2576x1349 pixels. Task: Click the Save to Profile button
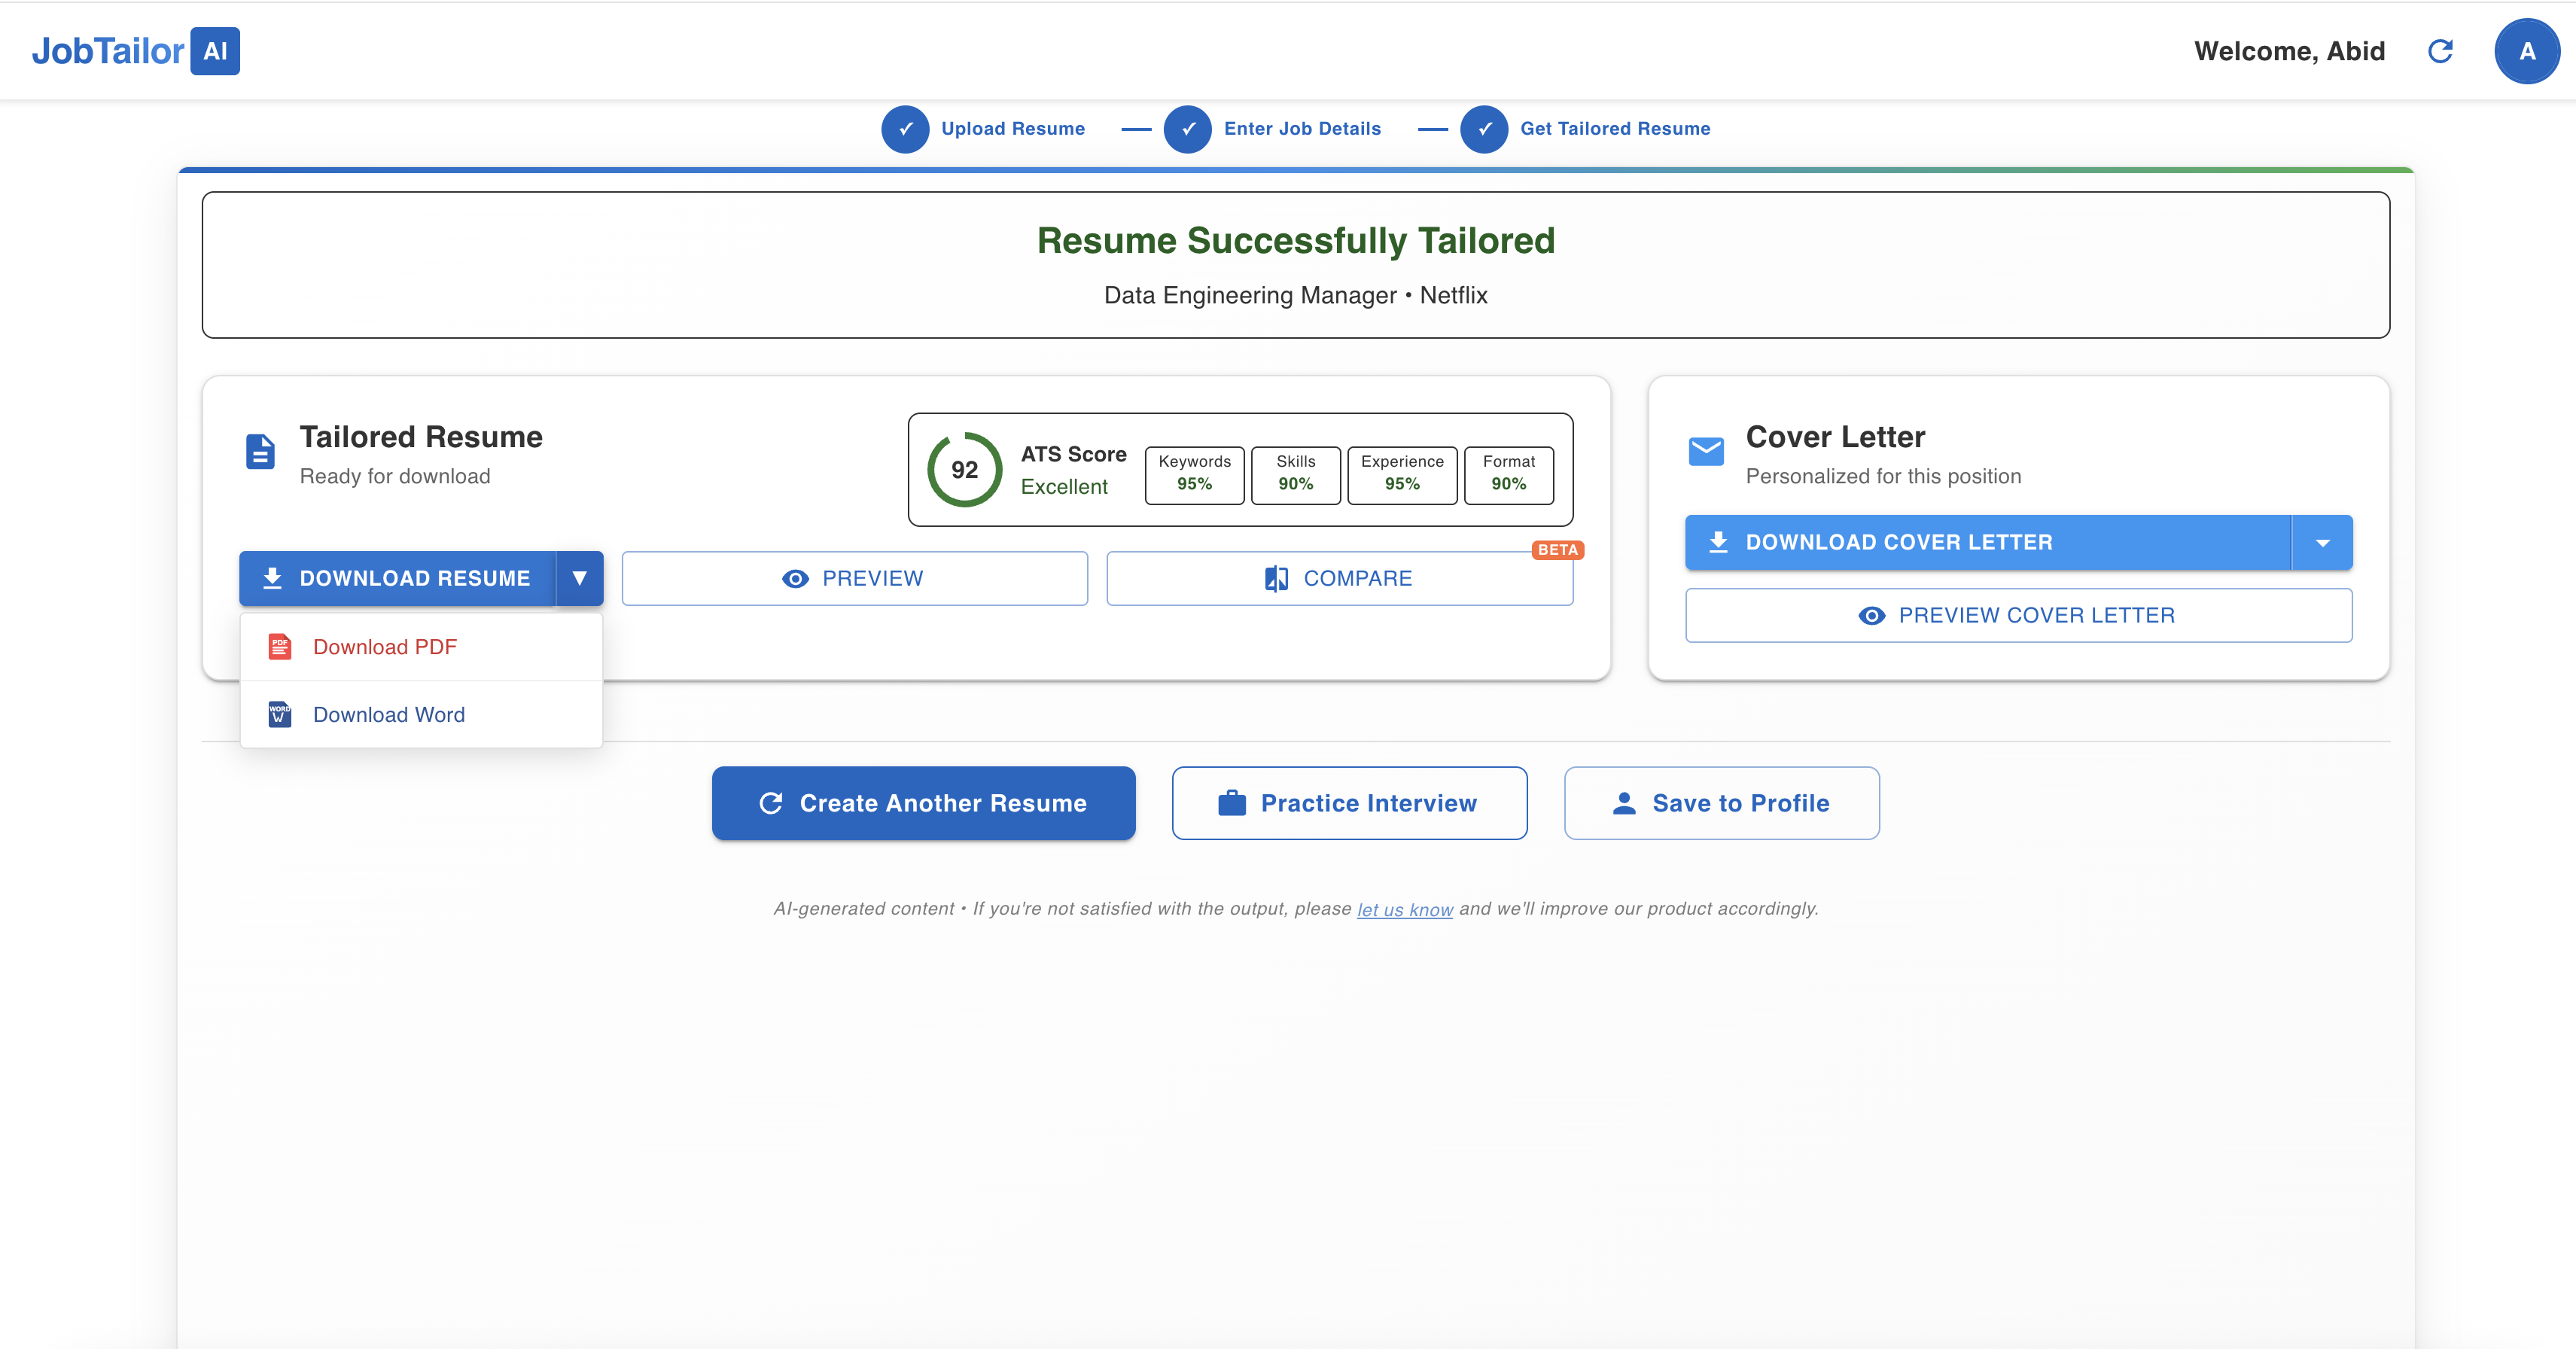1721,803
